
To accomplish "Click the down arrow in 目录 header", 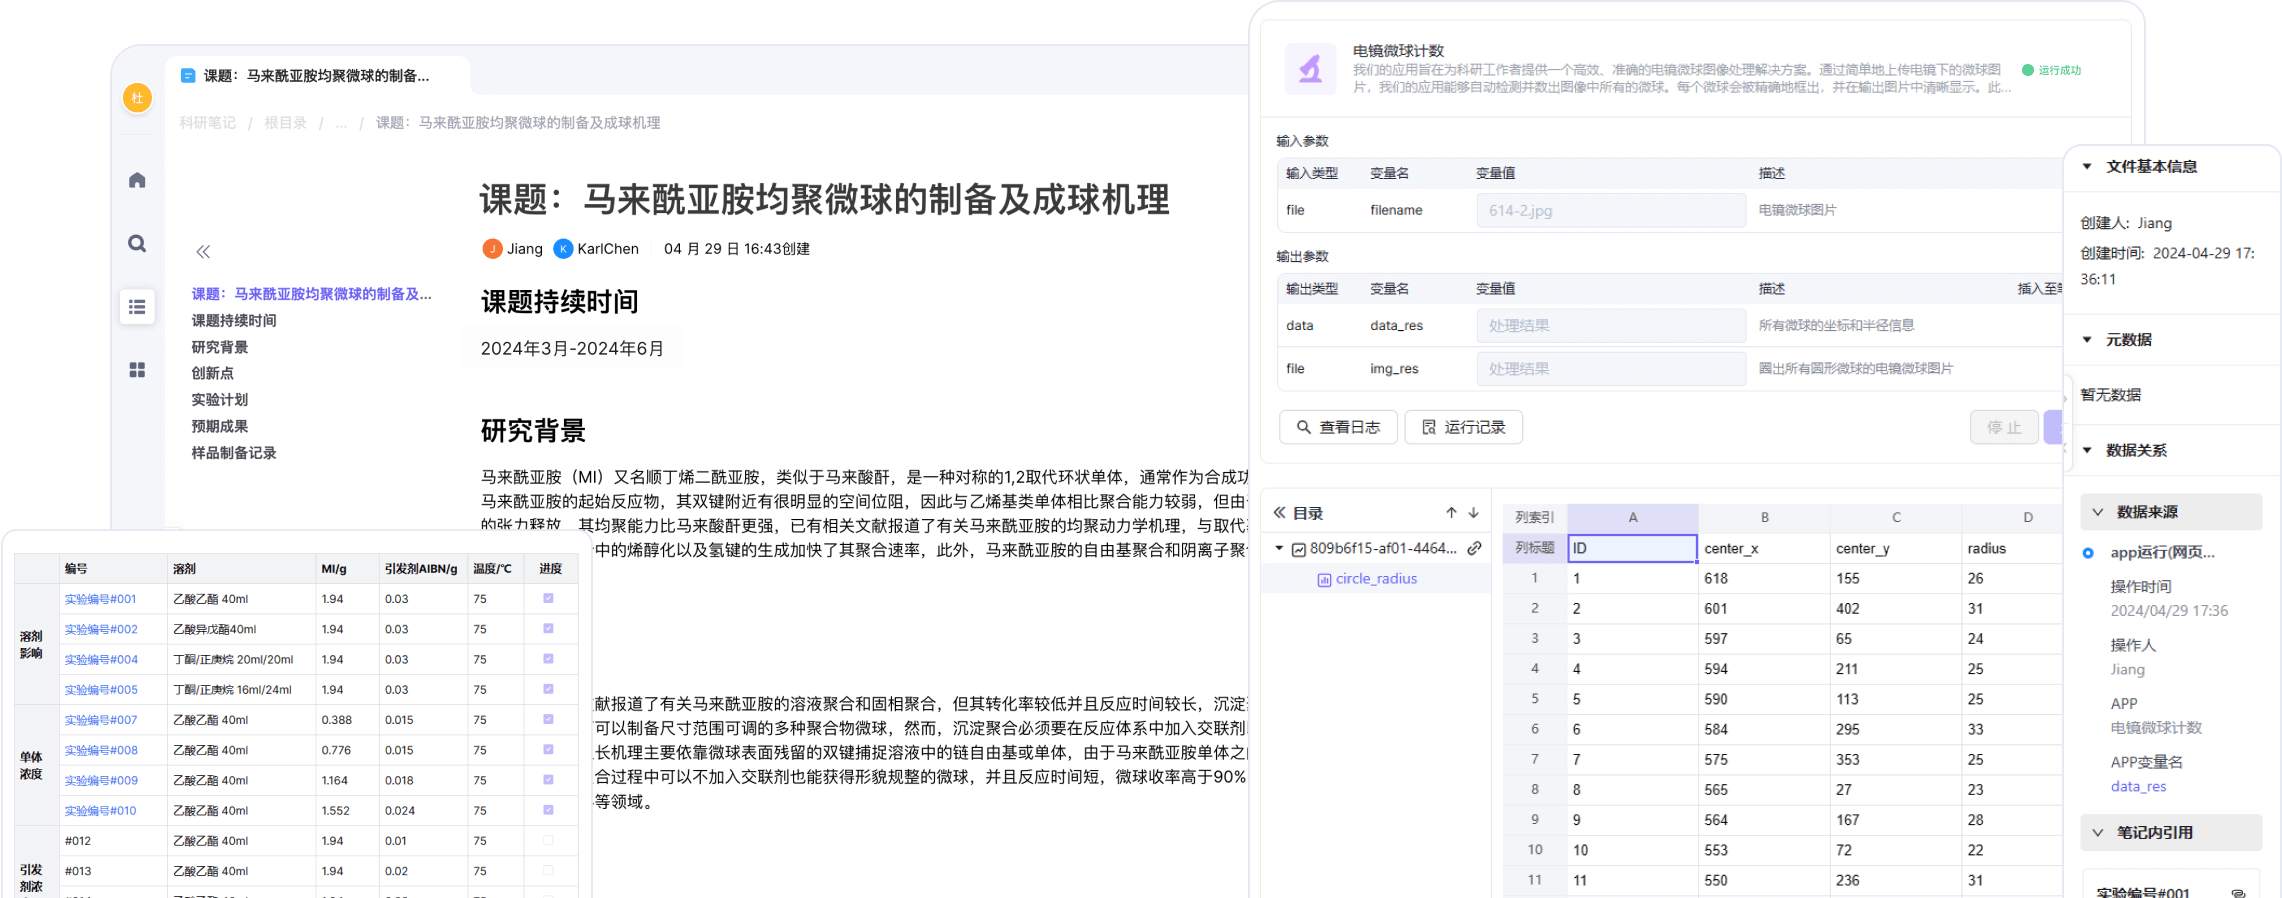I will point(1474,513).
